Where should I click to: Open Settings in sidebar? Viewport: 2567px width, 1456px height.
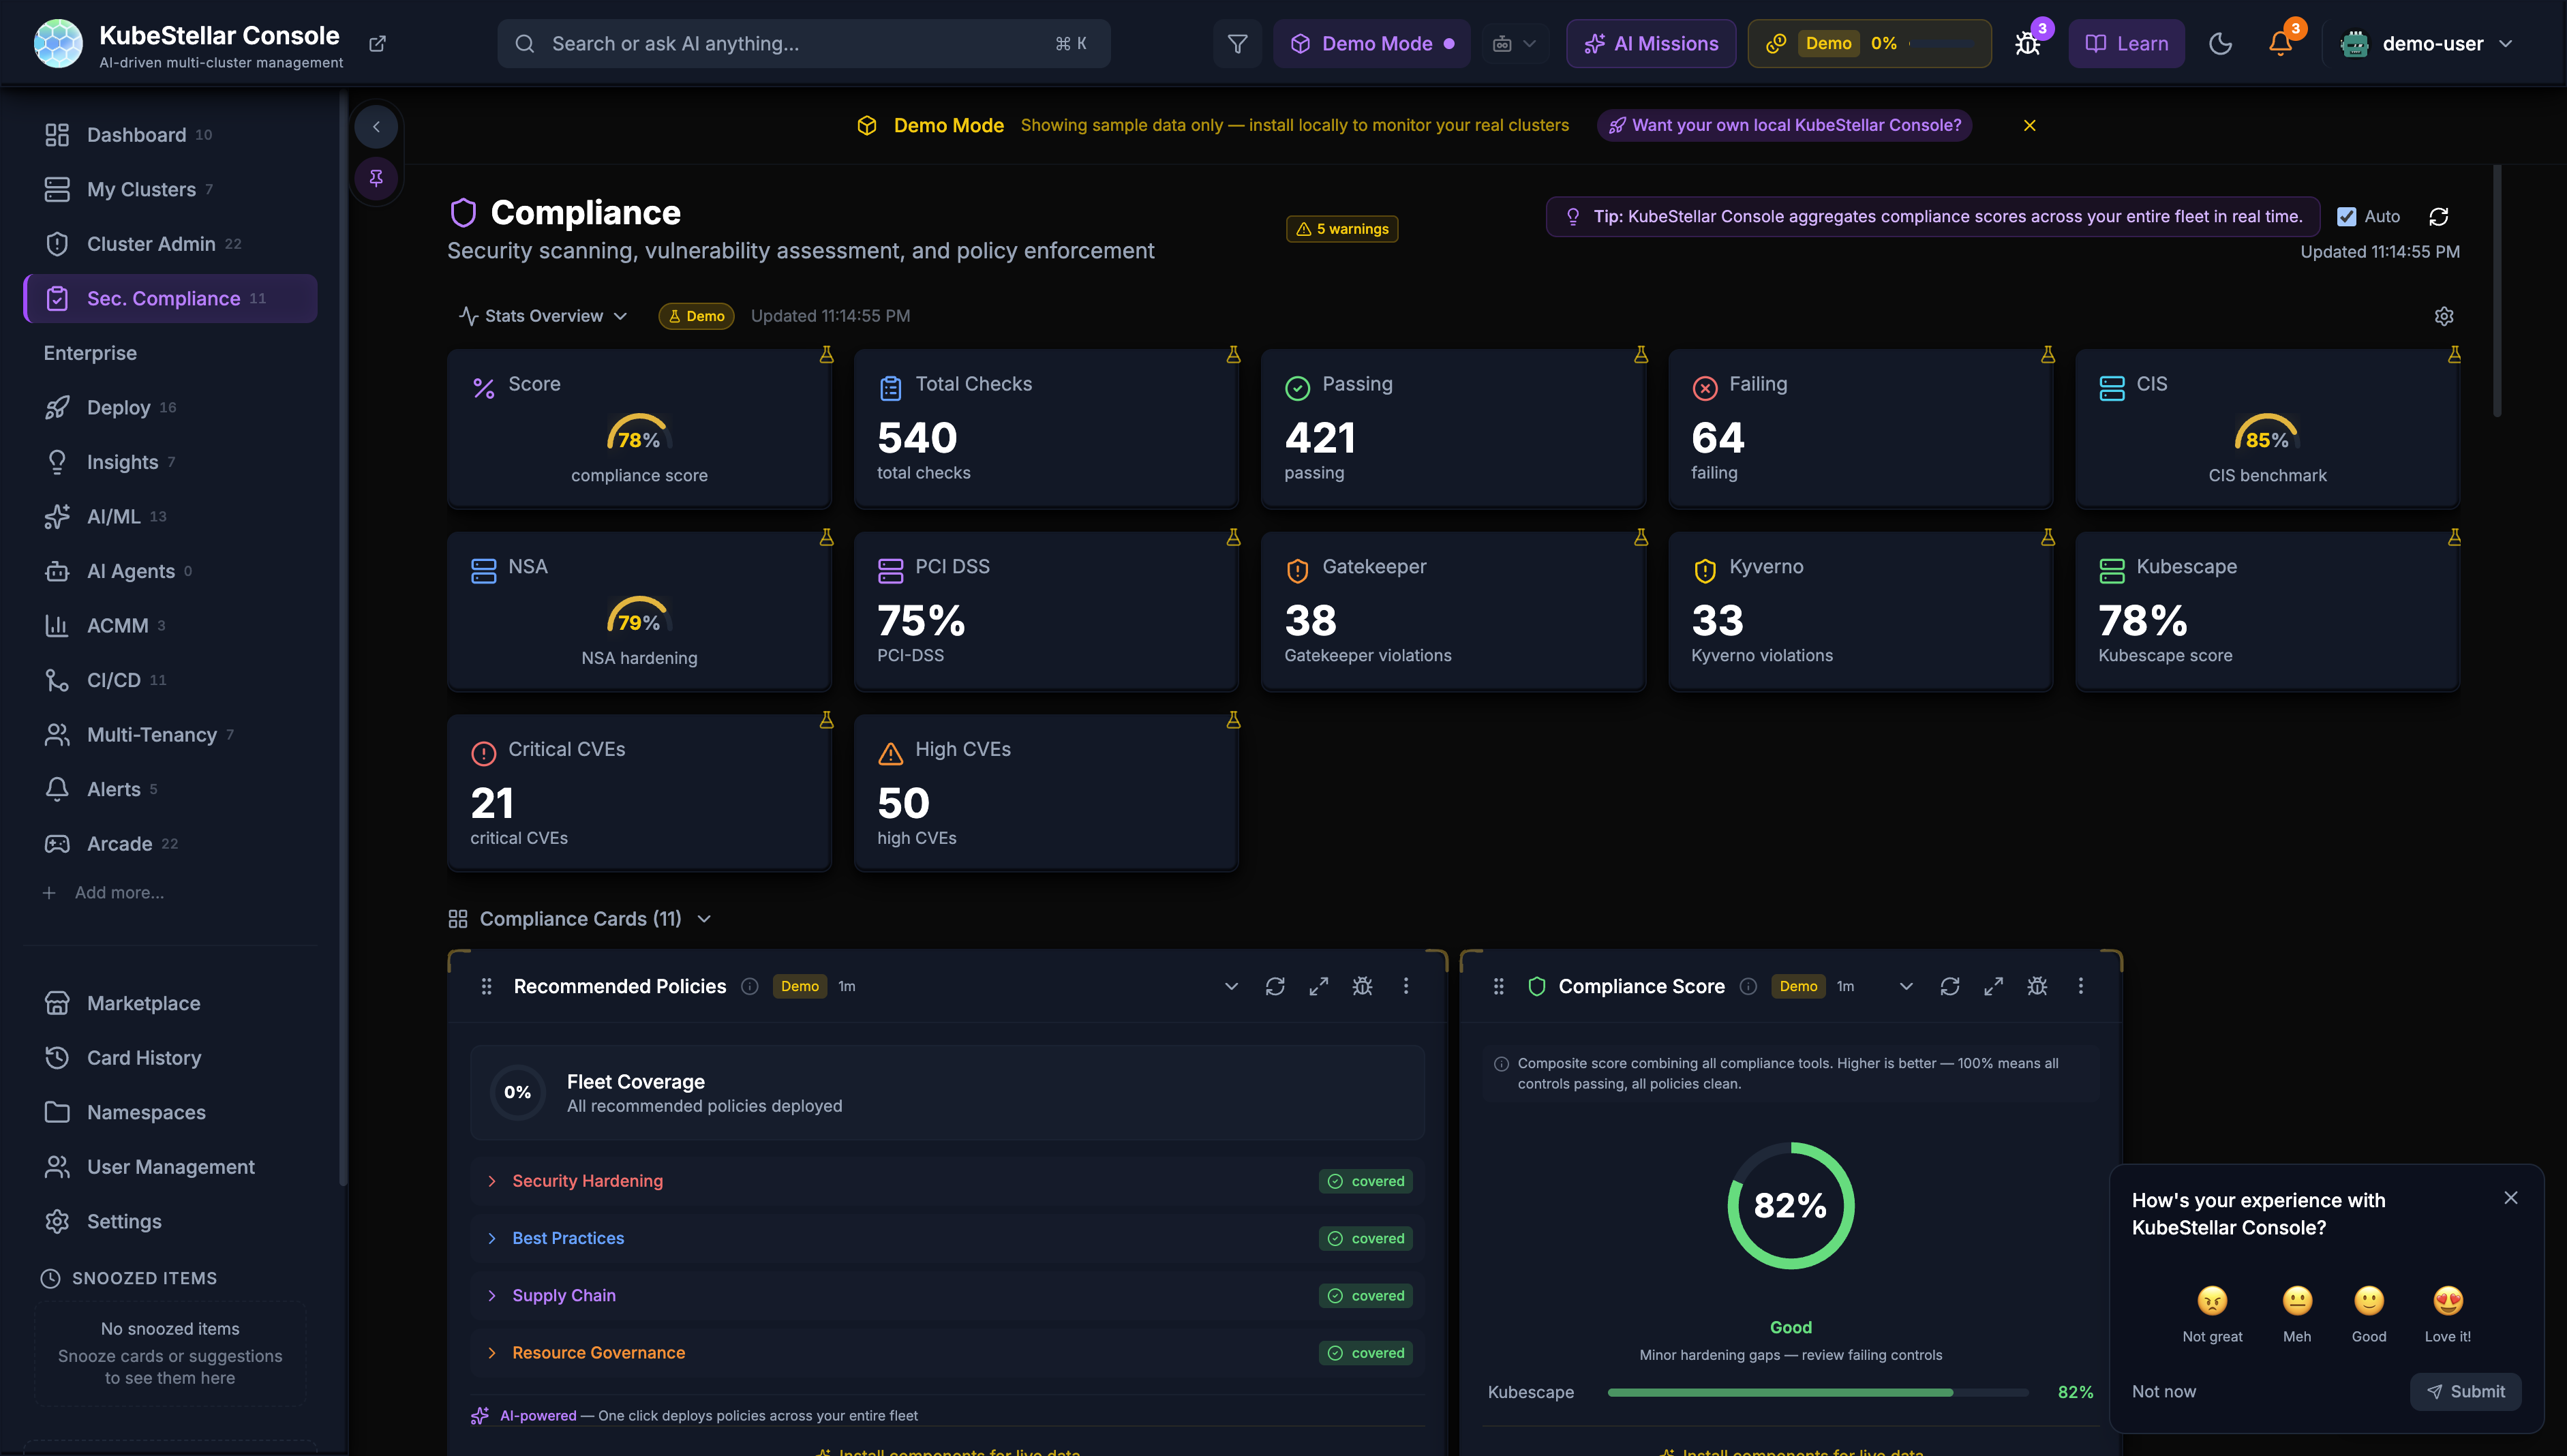pyautogui.click(x=170, y=1222)
